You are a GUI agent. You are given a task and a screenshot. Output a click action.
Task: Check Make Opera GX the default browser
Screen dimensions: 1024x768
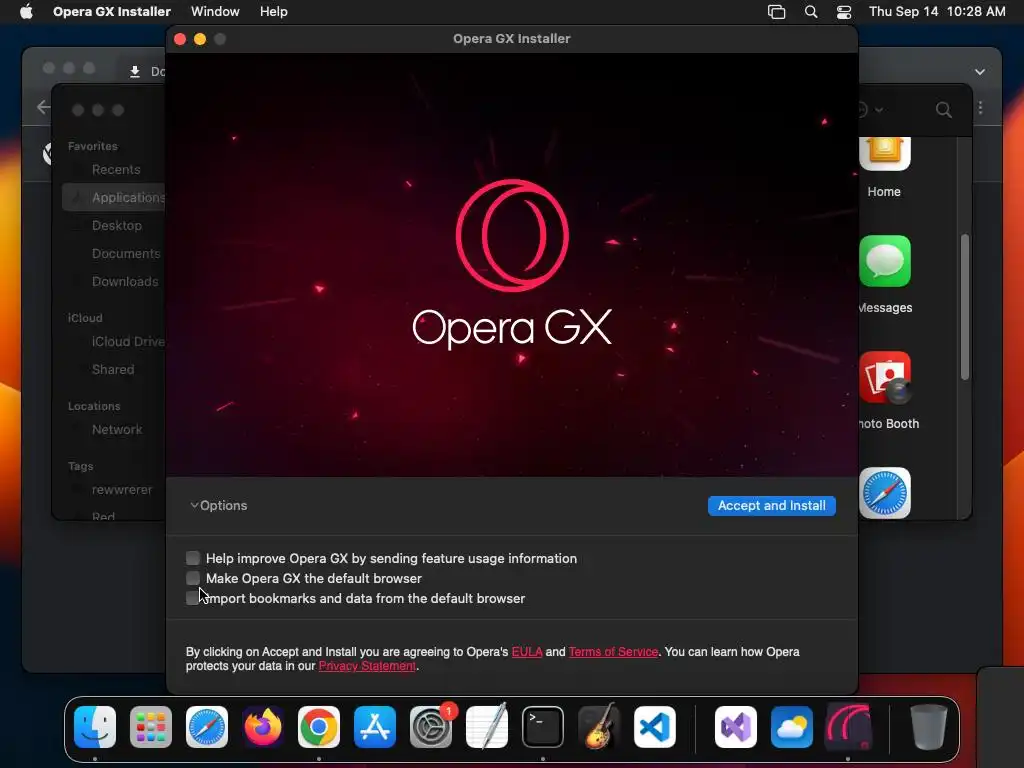tap(193, 578)
